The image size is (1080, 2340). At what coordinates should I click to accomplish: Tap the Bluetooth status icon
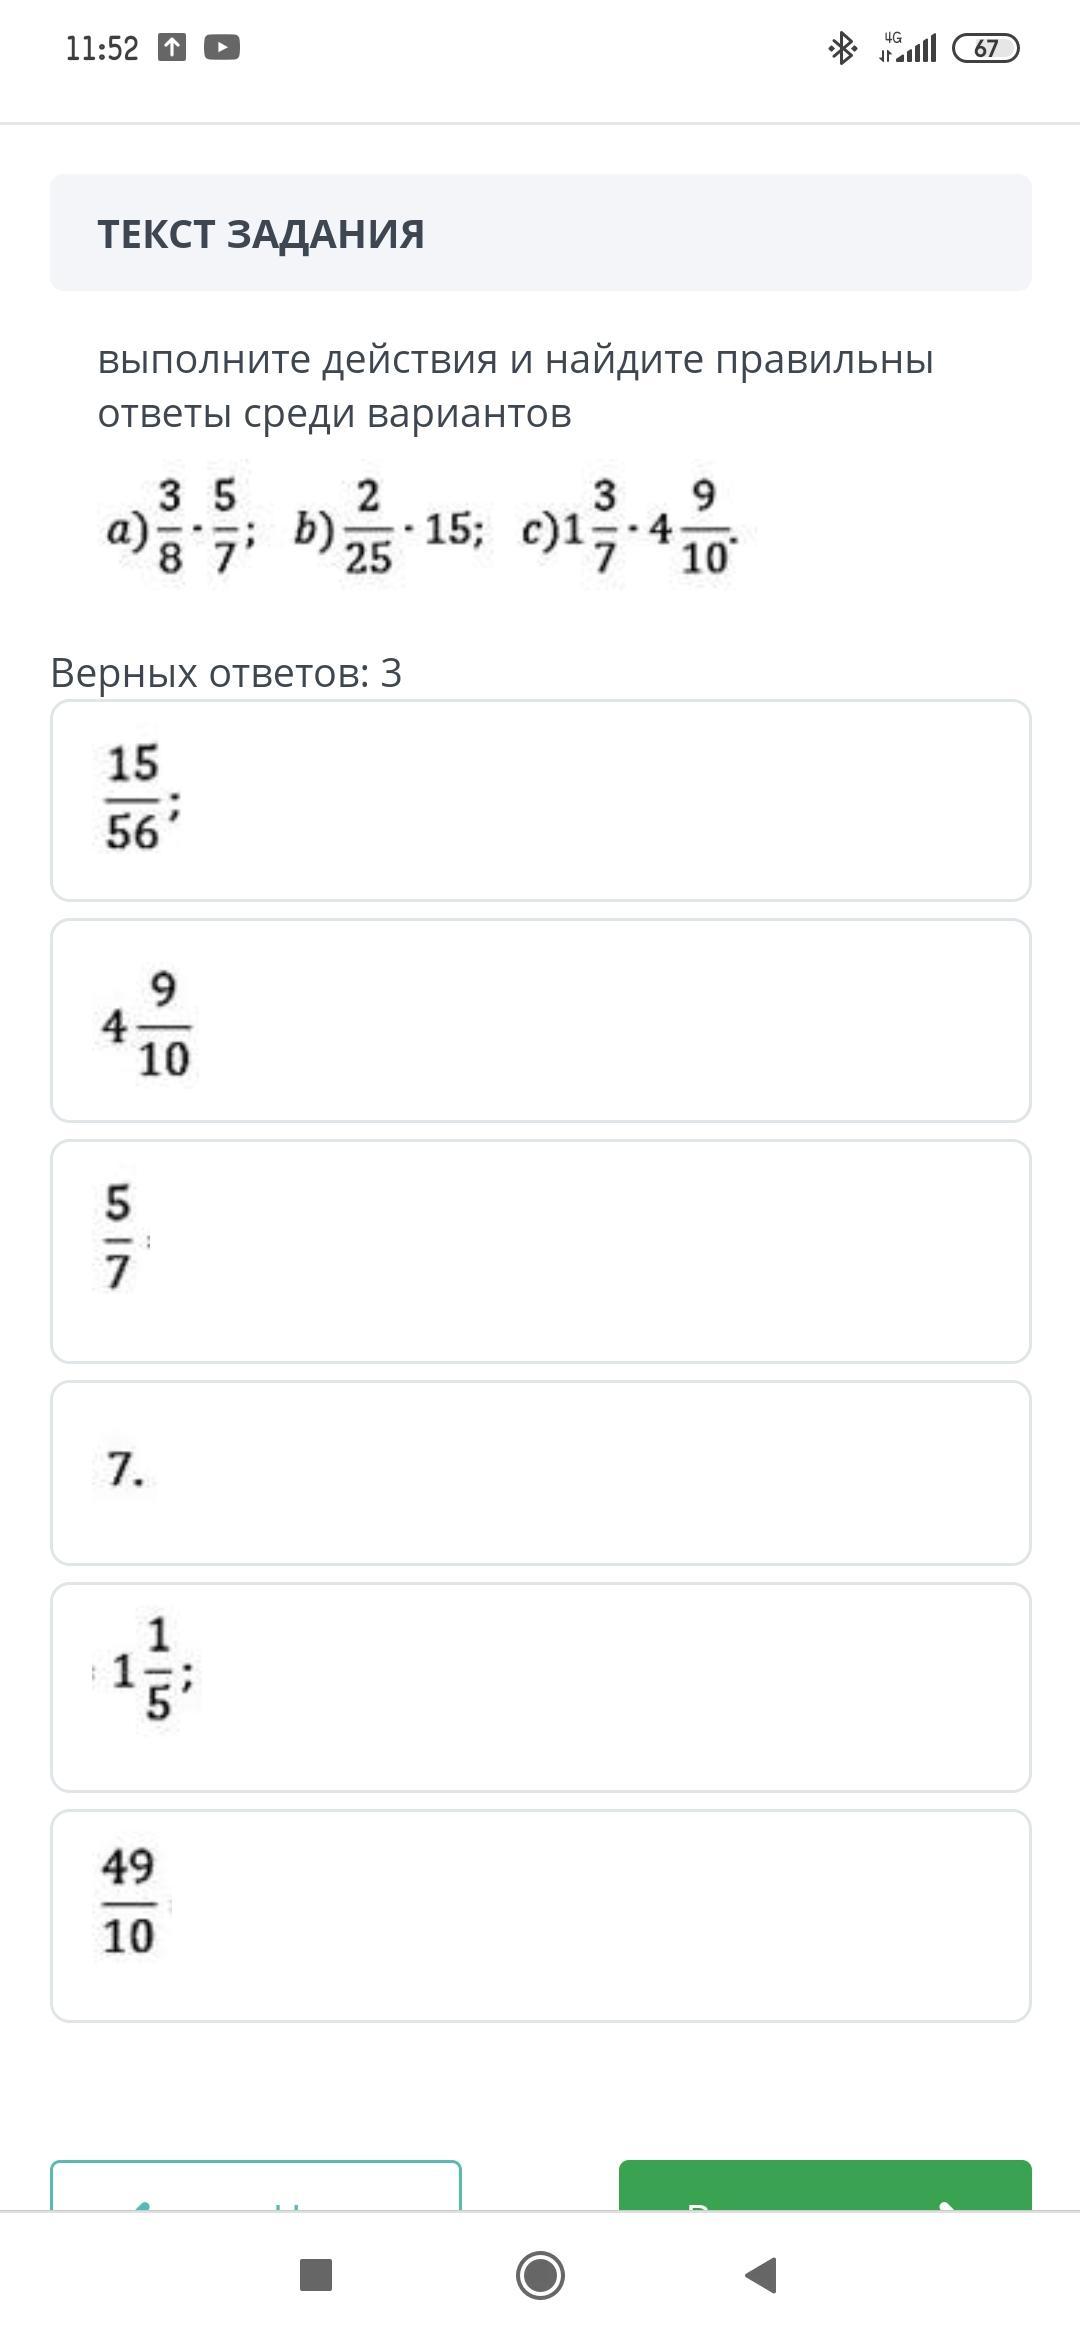coord(842,48)
